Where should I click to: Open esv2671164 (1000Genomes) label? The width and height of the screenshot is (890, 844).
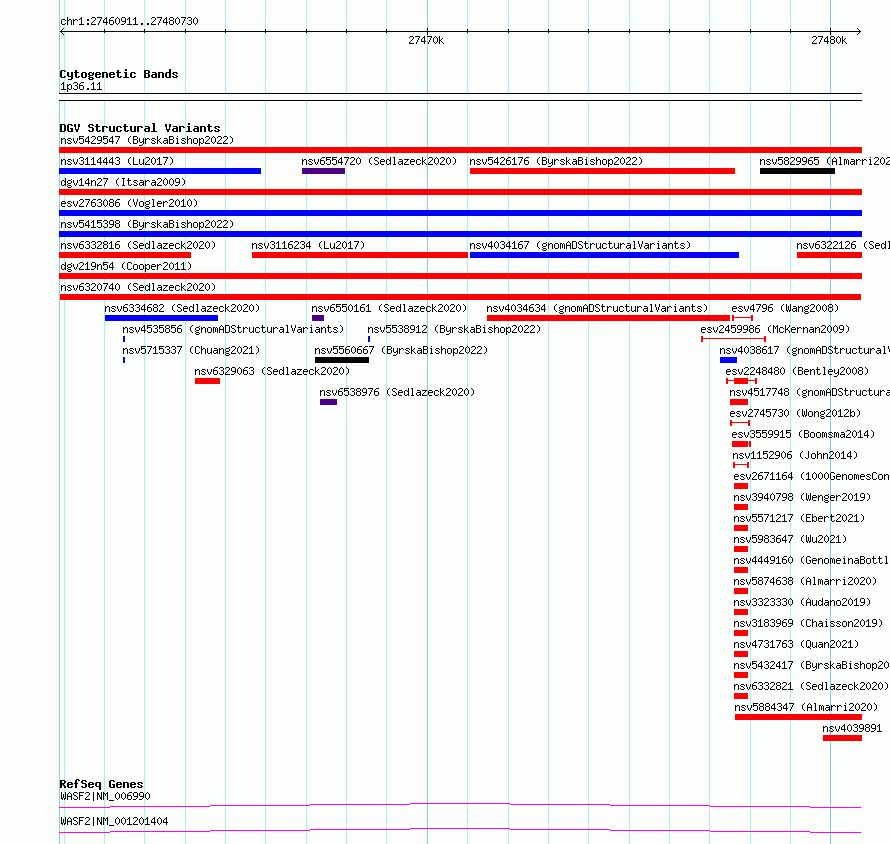pyautogui.click(x=811, y=476)
